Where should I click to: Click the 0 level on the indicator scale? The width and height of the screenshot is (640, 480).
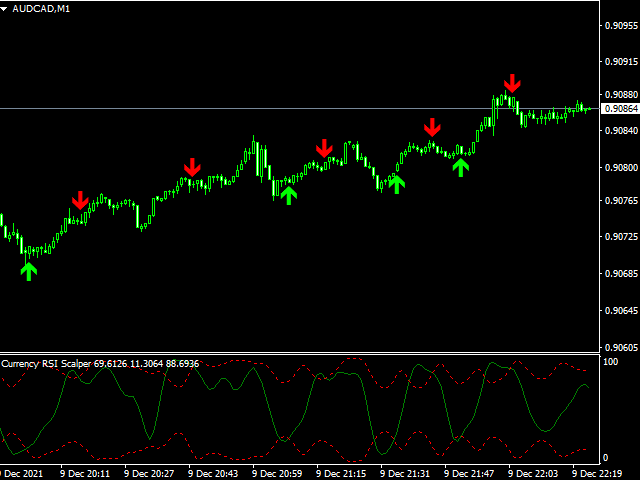coord(606,457)
